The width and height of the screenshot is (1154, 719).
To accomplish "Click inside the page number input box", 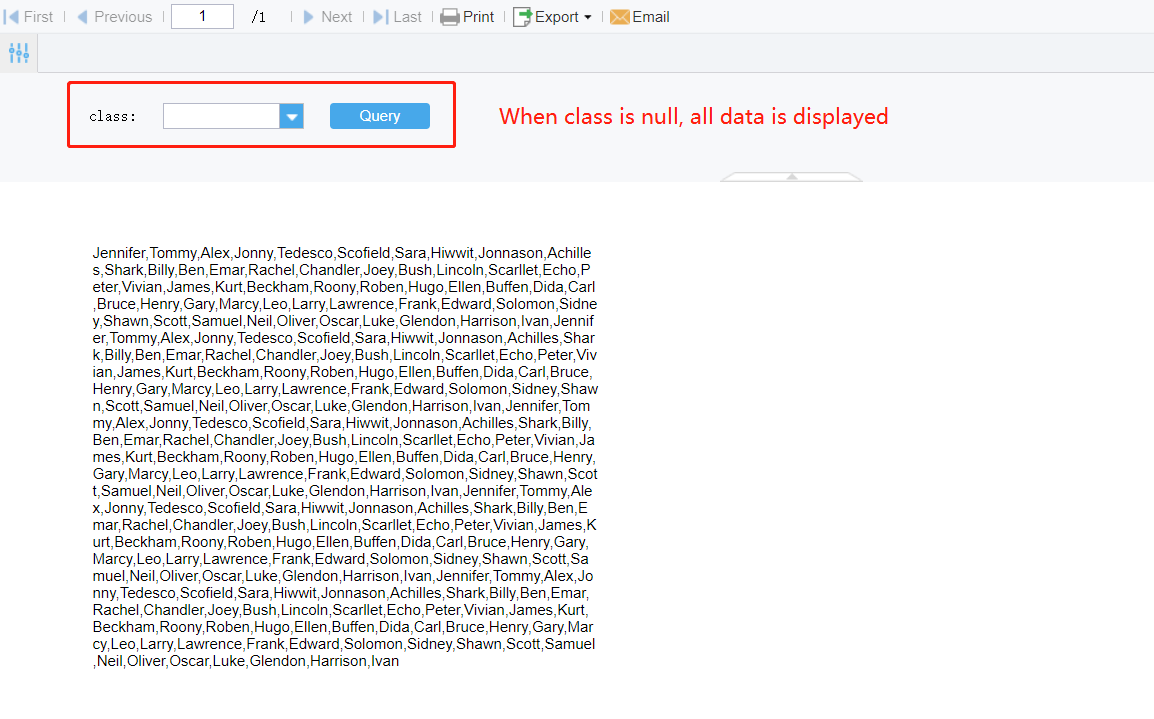I will pyautogui.click(x=201, y=16).
